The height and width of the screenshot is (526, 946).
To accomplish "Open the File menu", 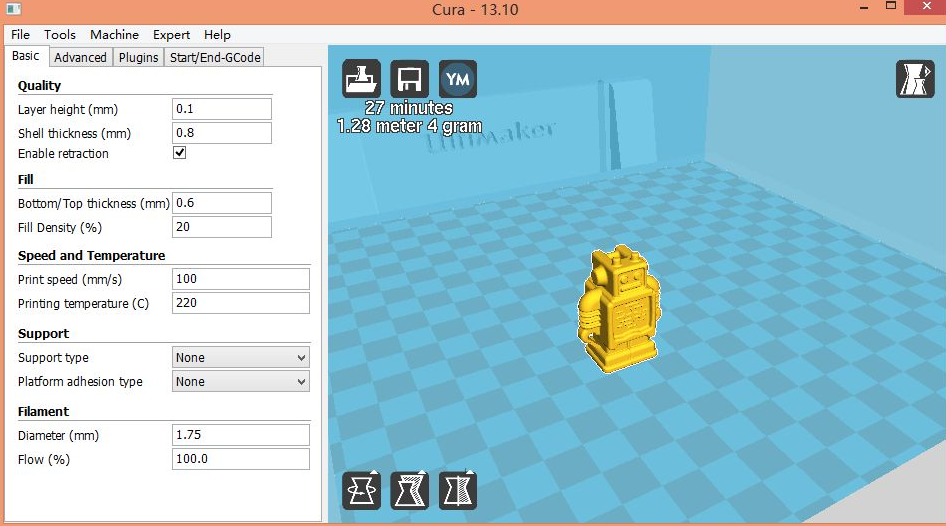I will [20, 34].
